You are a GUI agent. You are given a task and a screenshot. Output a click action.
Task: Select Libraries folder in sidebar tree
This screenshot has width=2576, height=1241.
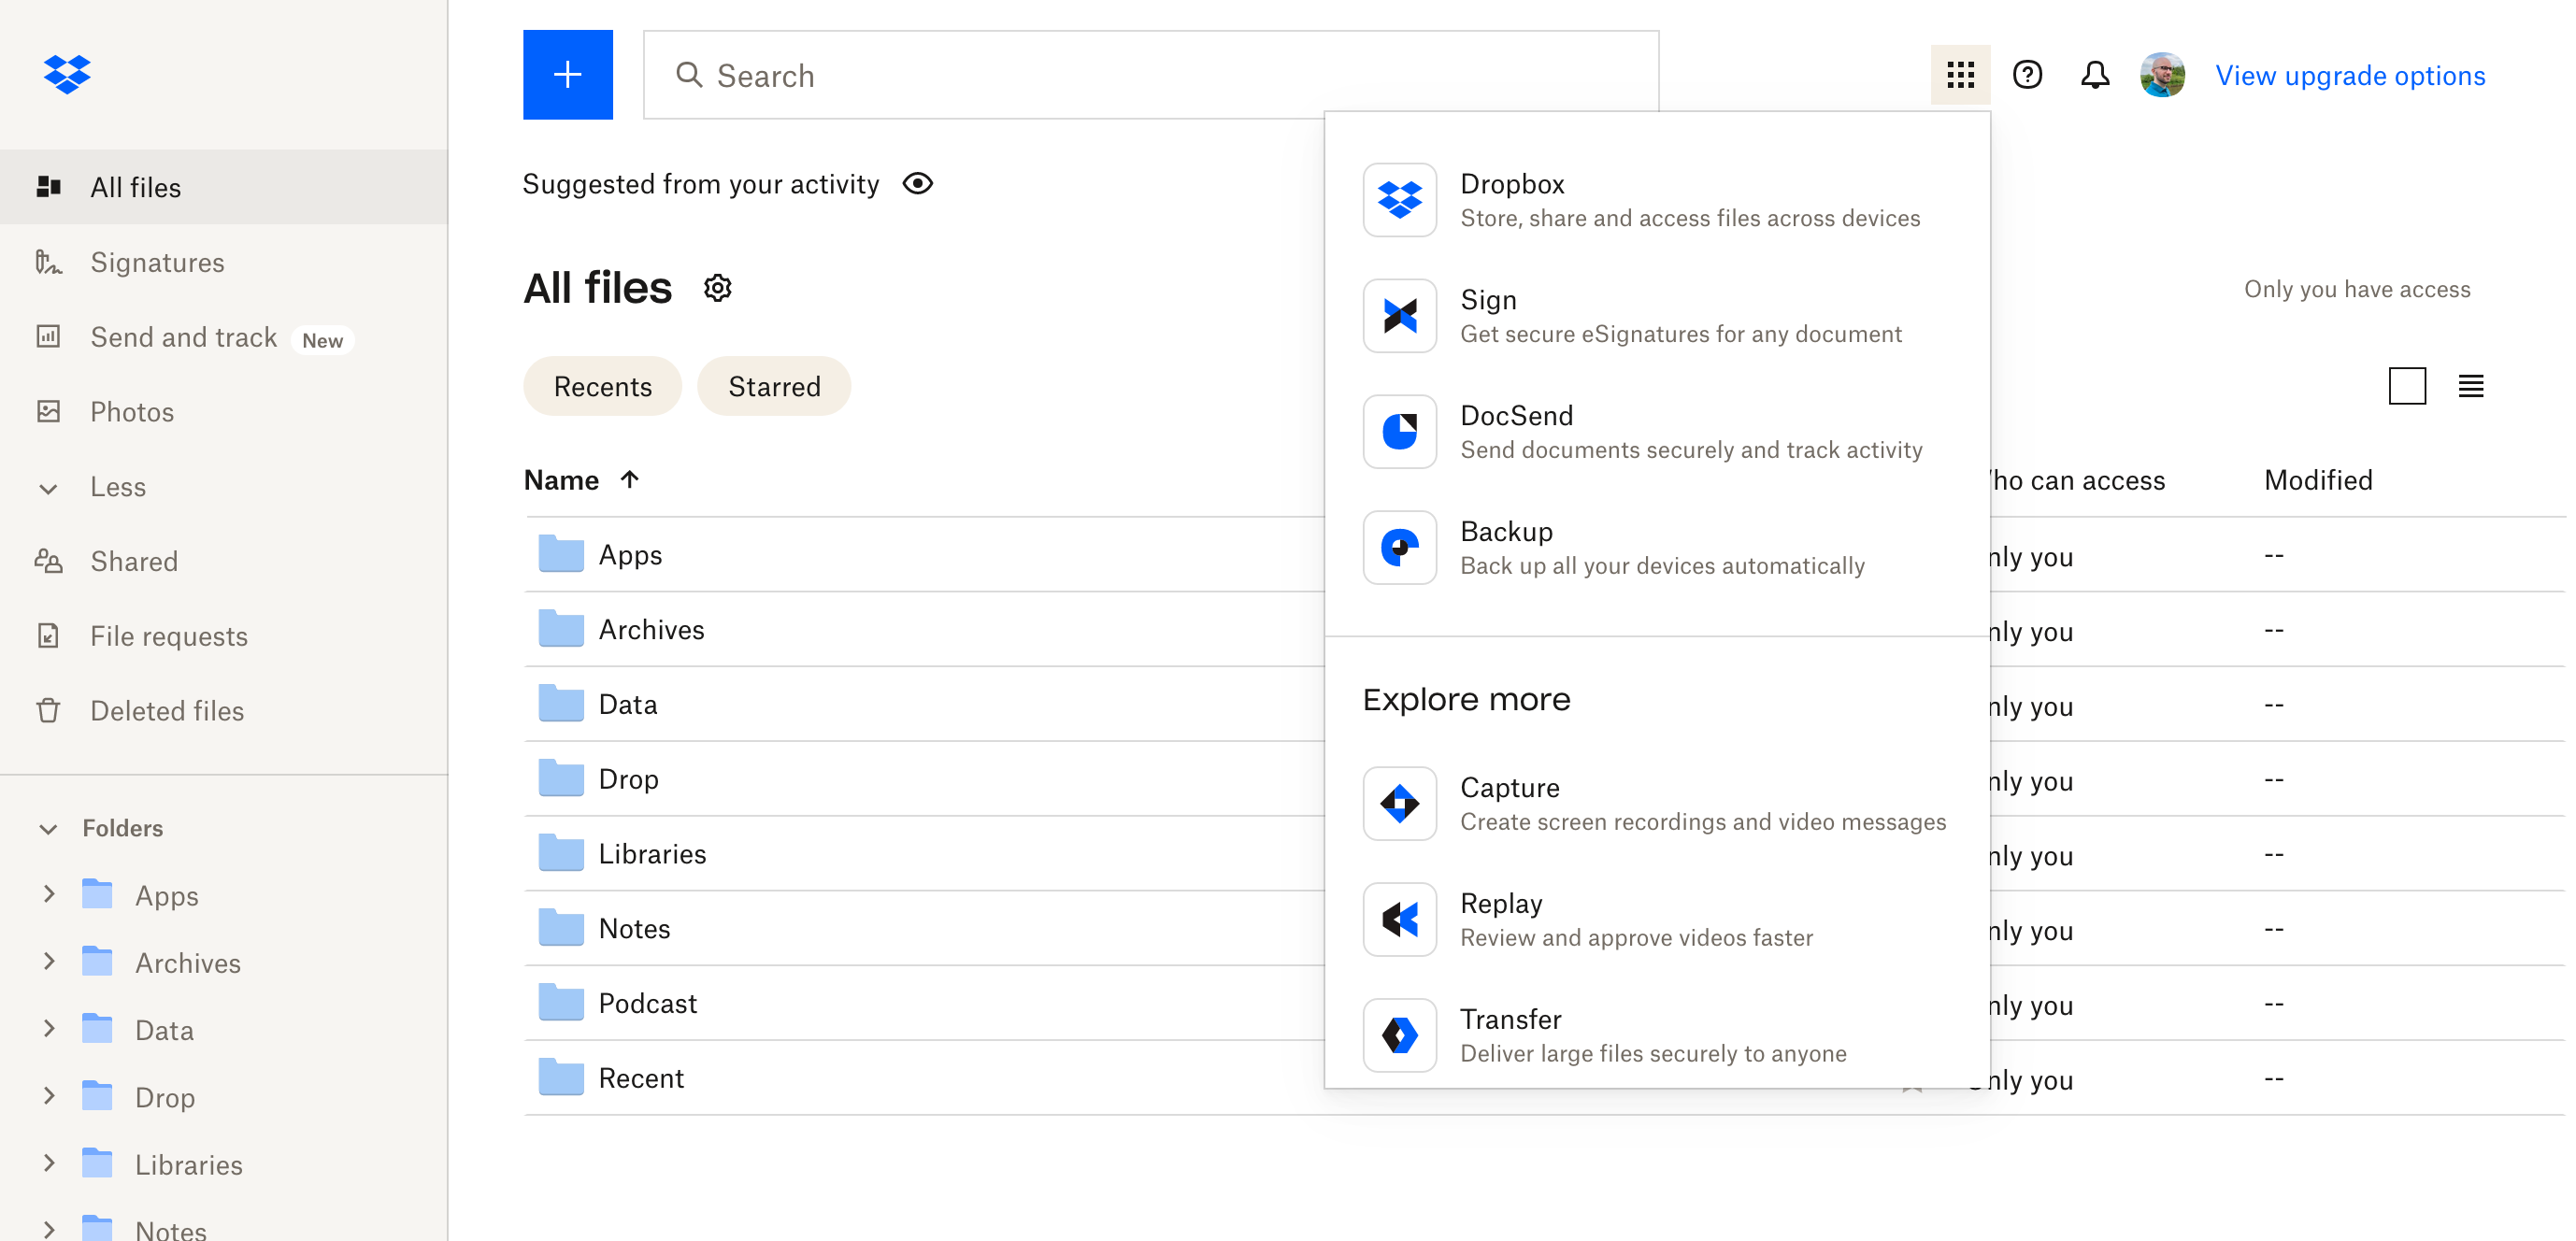click(x=189, y=1164)
